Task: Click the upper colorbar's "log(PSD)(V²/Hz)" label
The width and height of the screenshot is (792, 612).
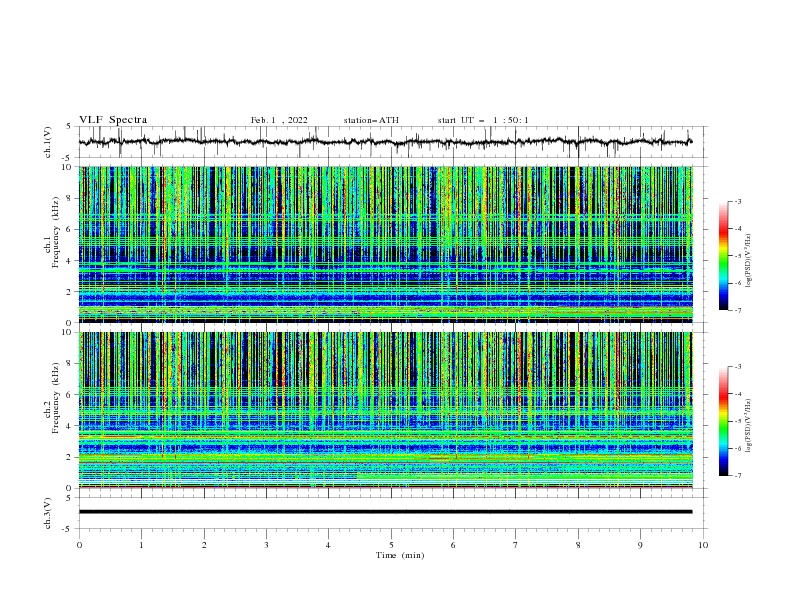Action: click(x=749, y=261)
